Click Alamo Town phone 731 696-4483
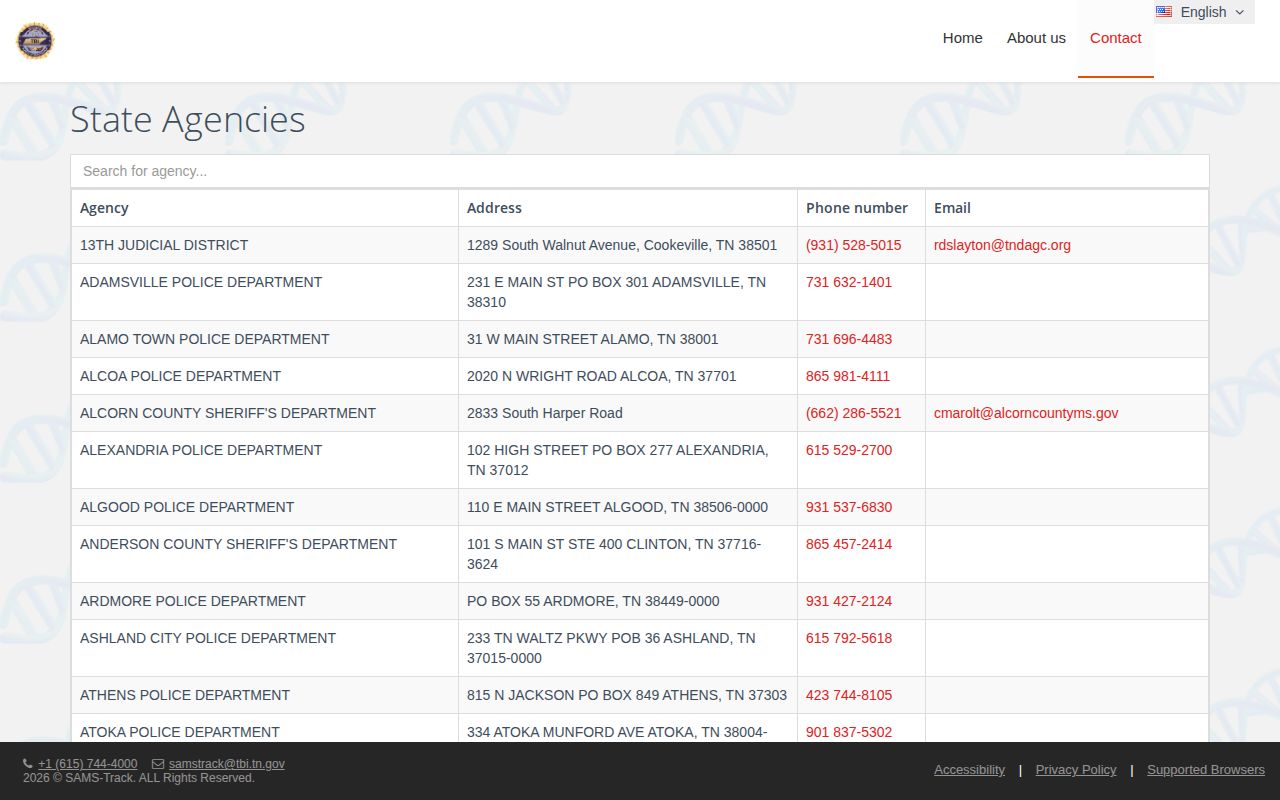The image size is (1280, 800). 849,339
